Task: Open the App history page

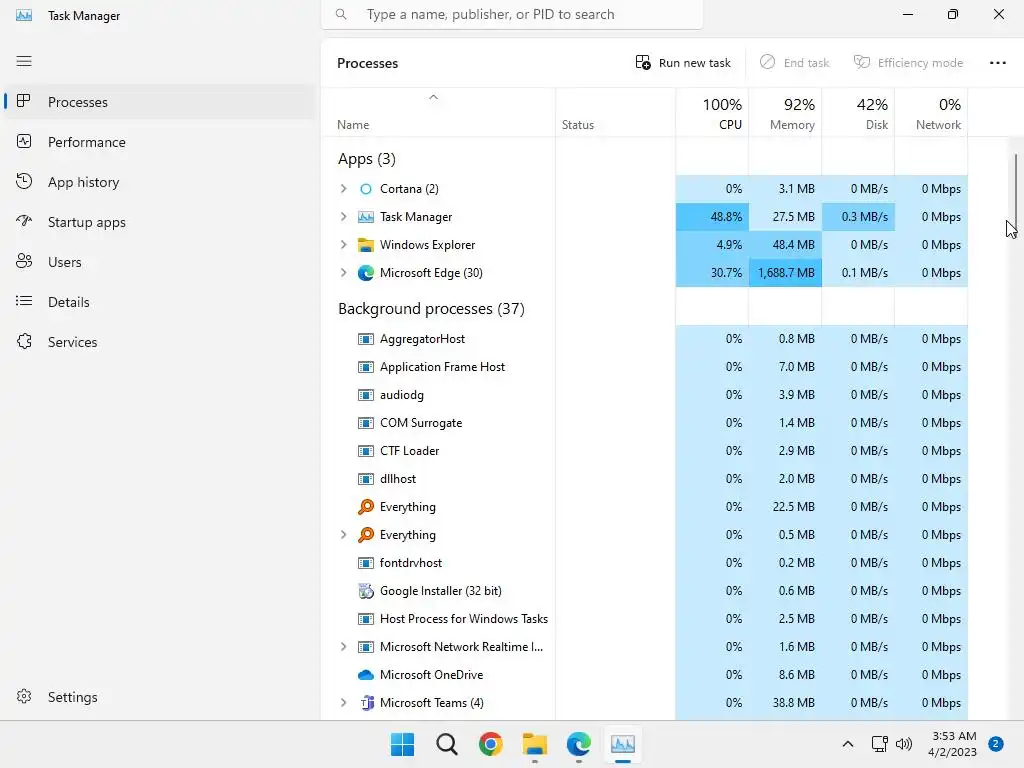Action: pos(160,182)
